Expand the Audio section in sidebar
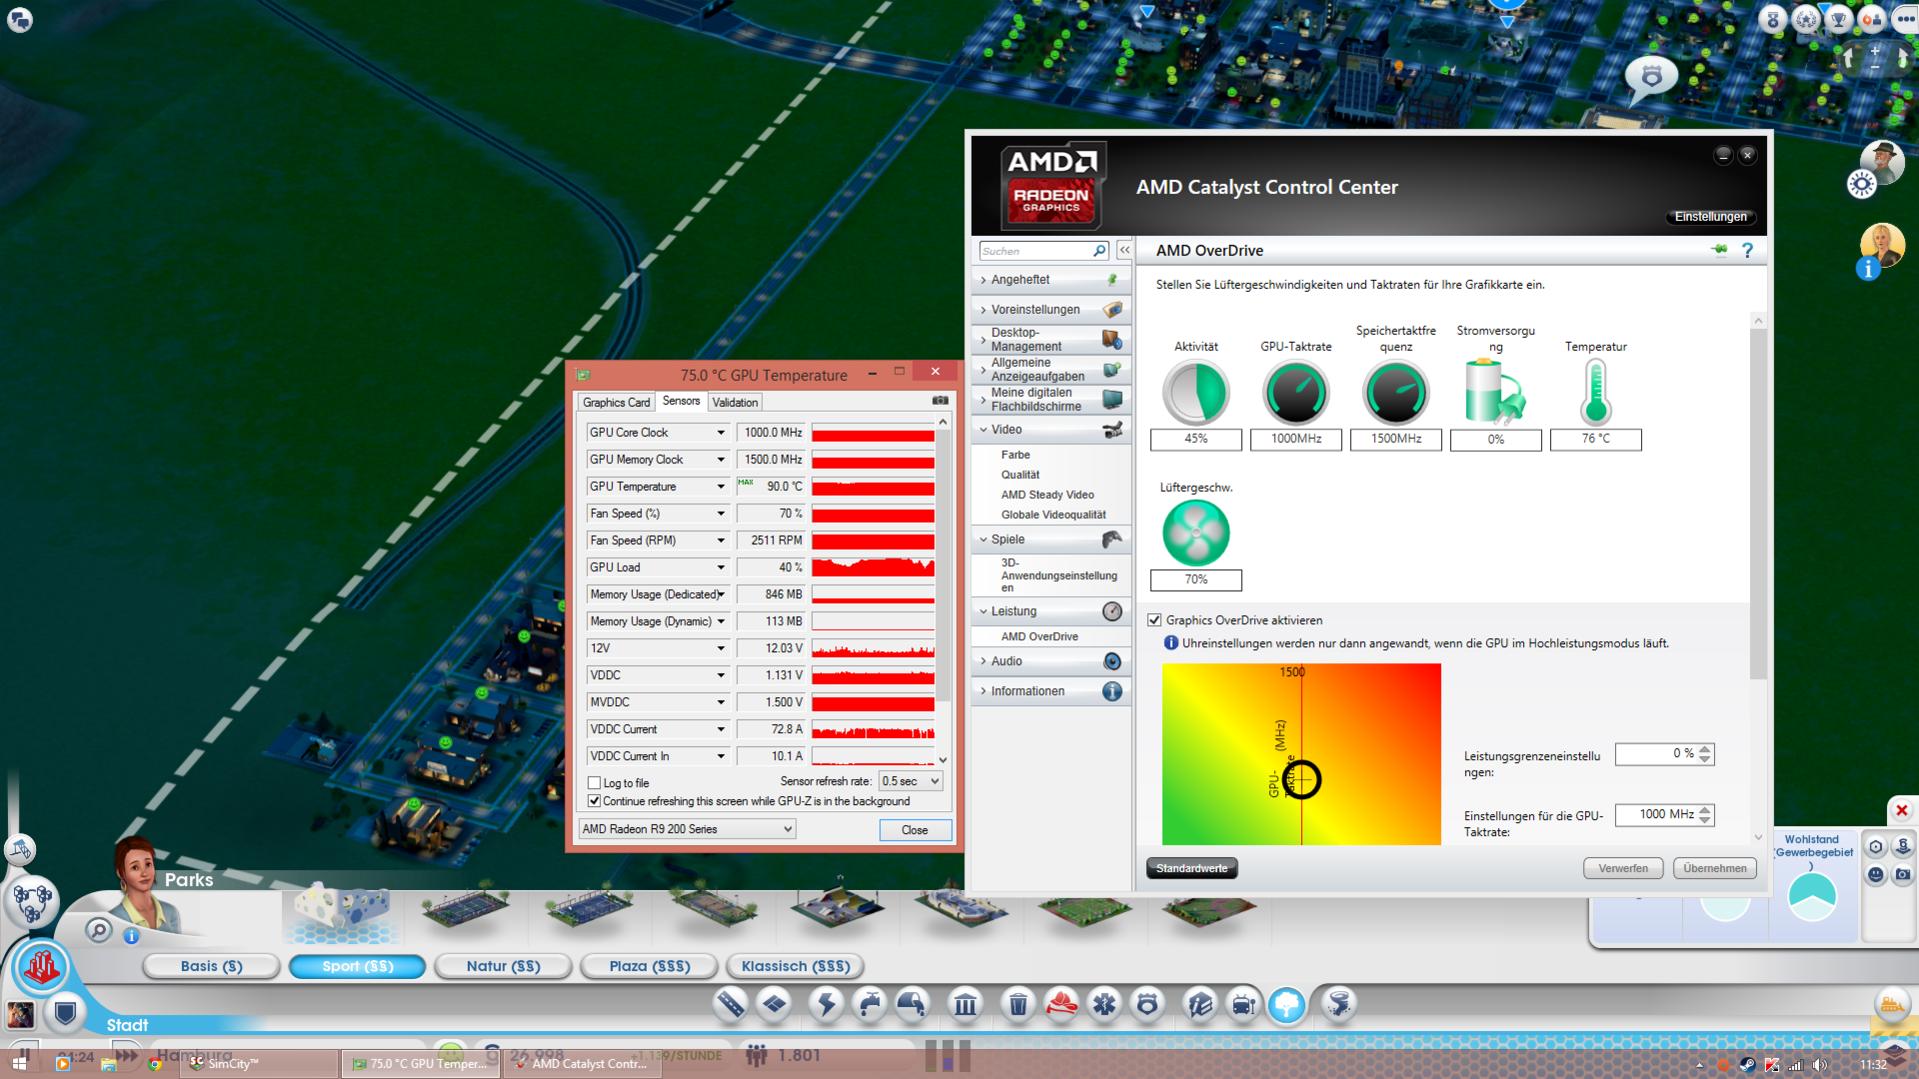The width and height of the screenshot is (1919, 1079). (x=1051, y=661)
